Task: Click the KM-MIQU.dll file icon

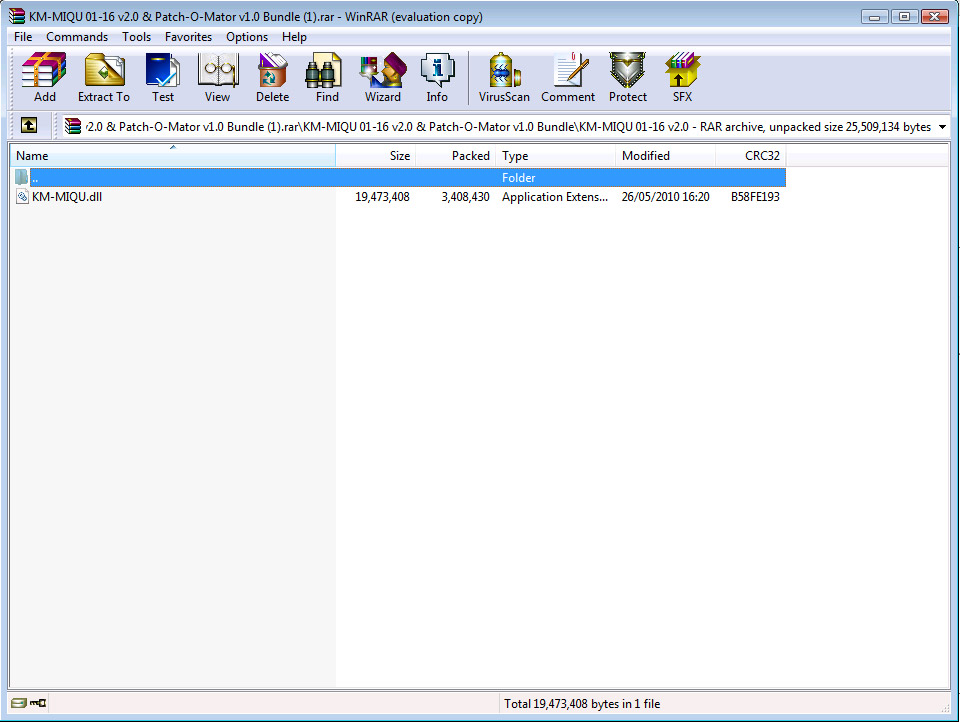Action: click(22, 197)
